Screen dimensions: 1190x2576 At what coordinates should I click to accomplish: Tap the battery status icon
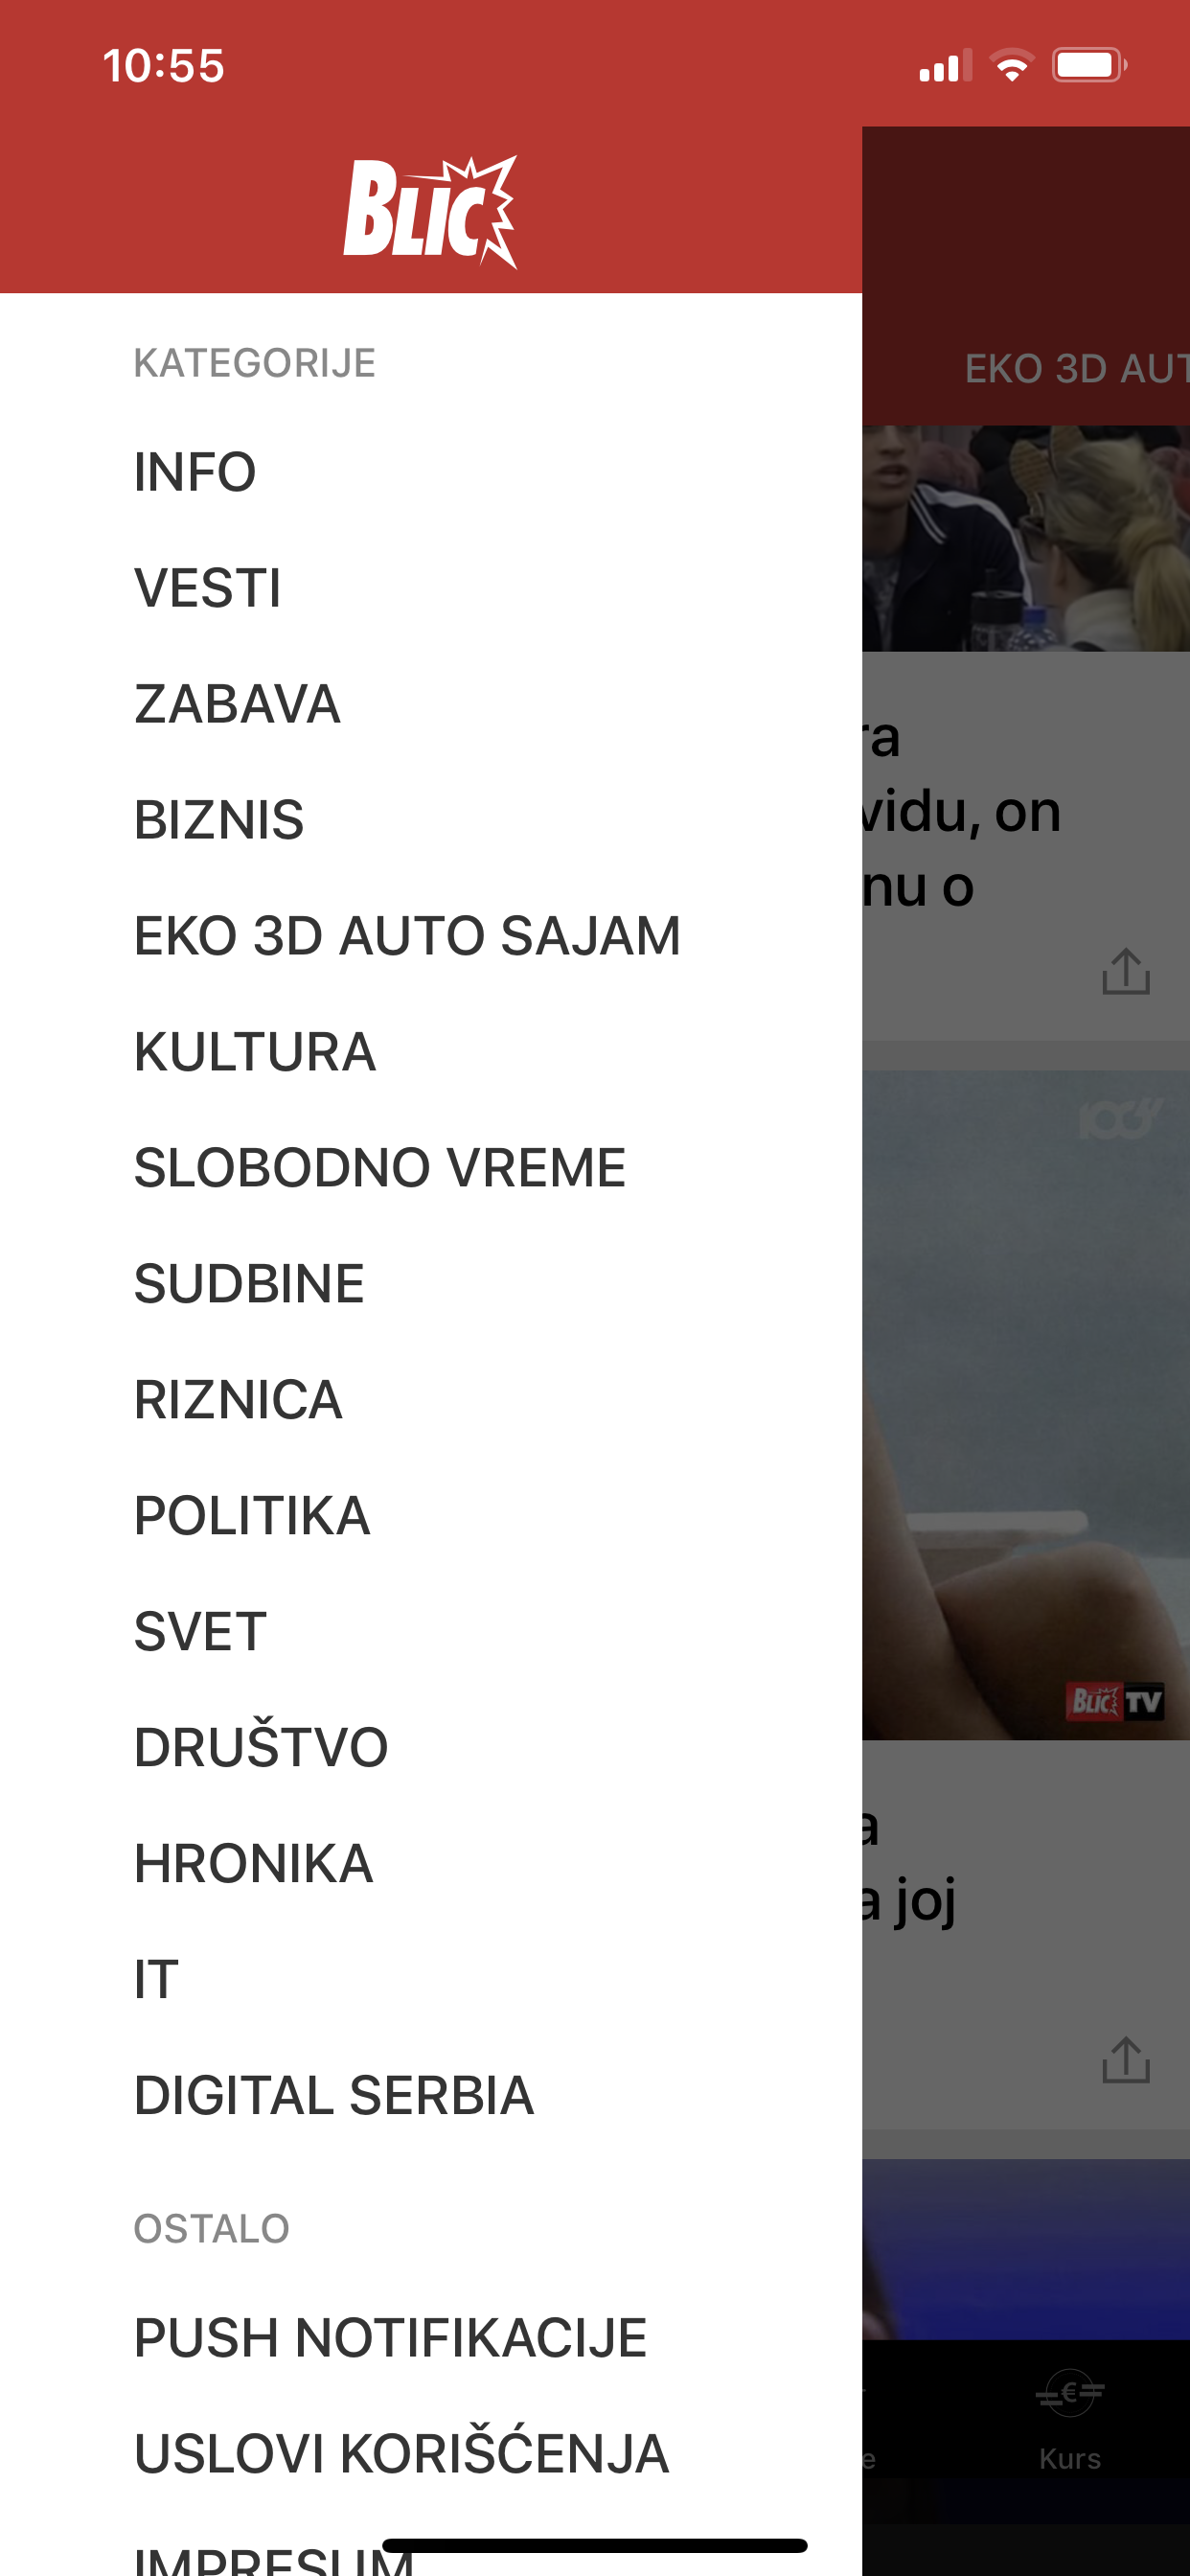tap(1089, 66)
